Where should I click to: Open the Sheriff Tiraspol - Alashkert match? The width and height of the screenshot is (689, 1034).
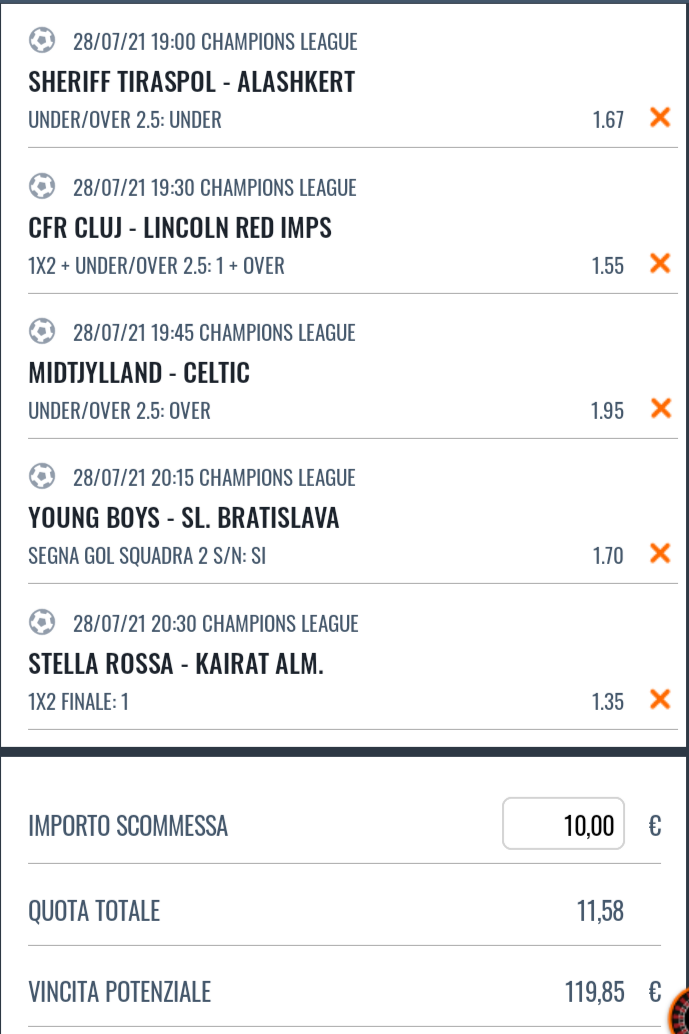[192, 82]
